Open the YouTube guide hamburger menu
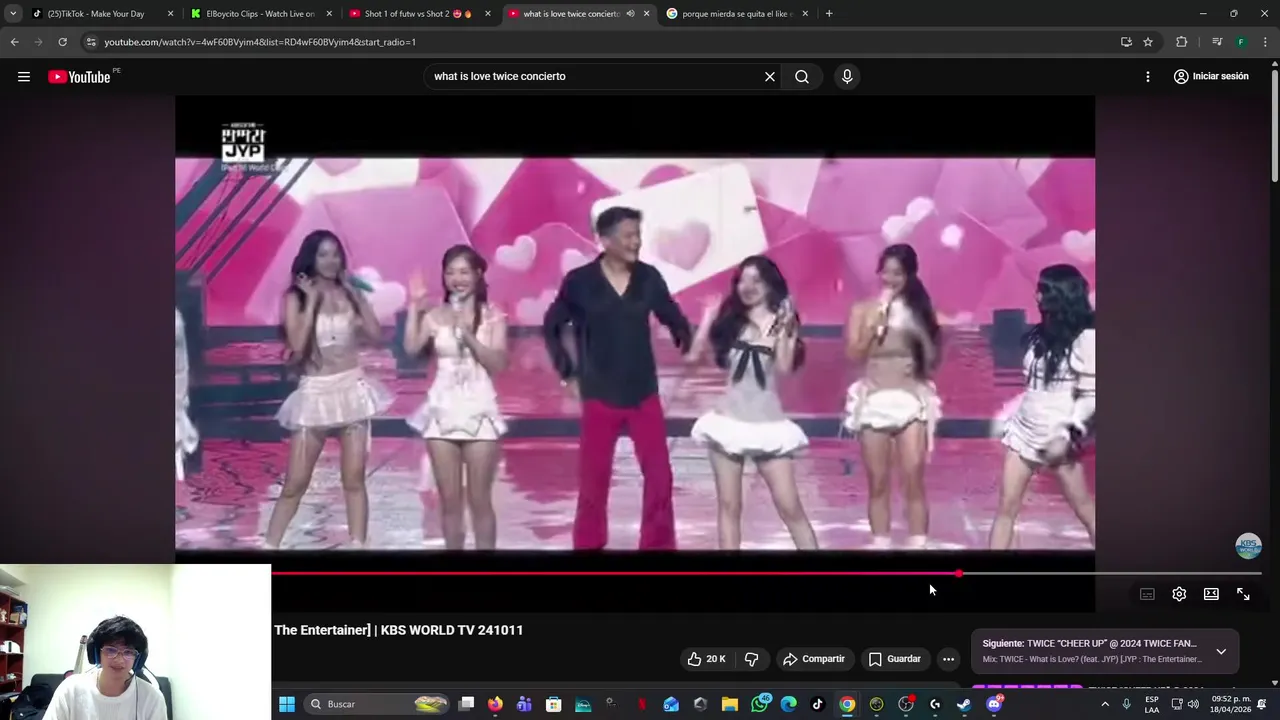 [24, 77]
